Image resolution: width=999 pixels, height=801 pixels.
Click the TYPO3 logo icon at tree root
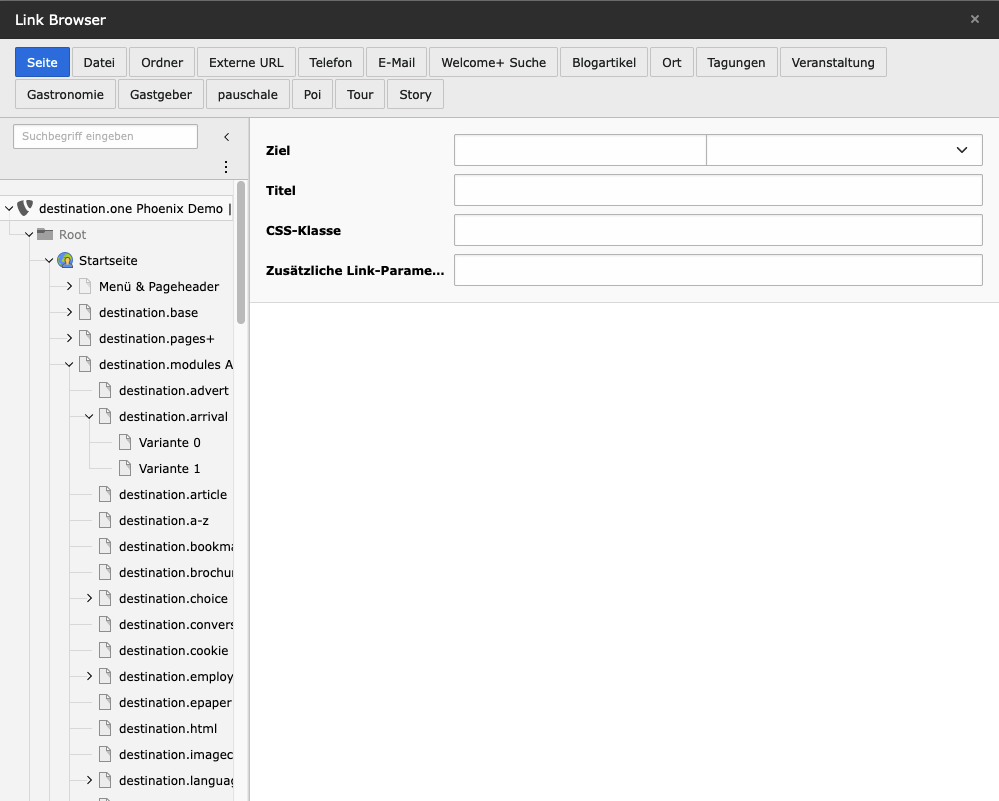point(25,208)
